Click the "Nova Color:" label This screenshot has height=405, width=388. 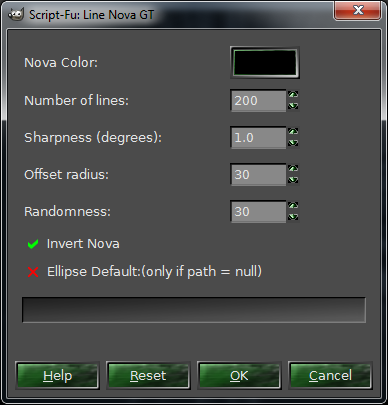click(61, 63)
